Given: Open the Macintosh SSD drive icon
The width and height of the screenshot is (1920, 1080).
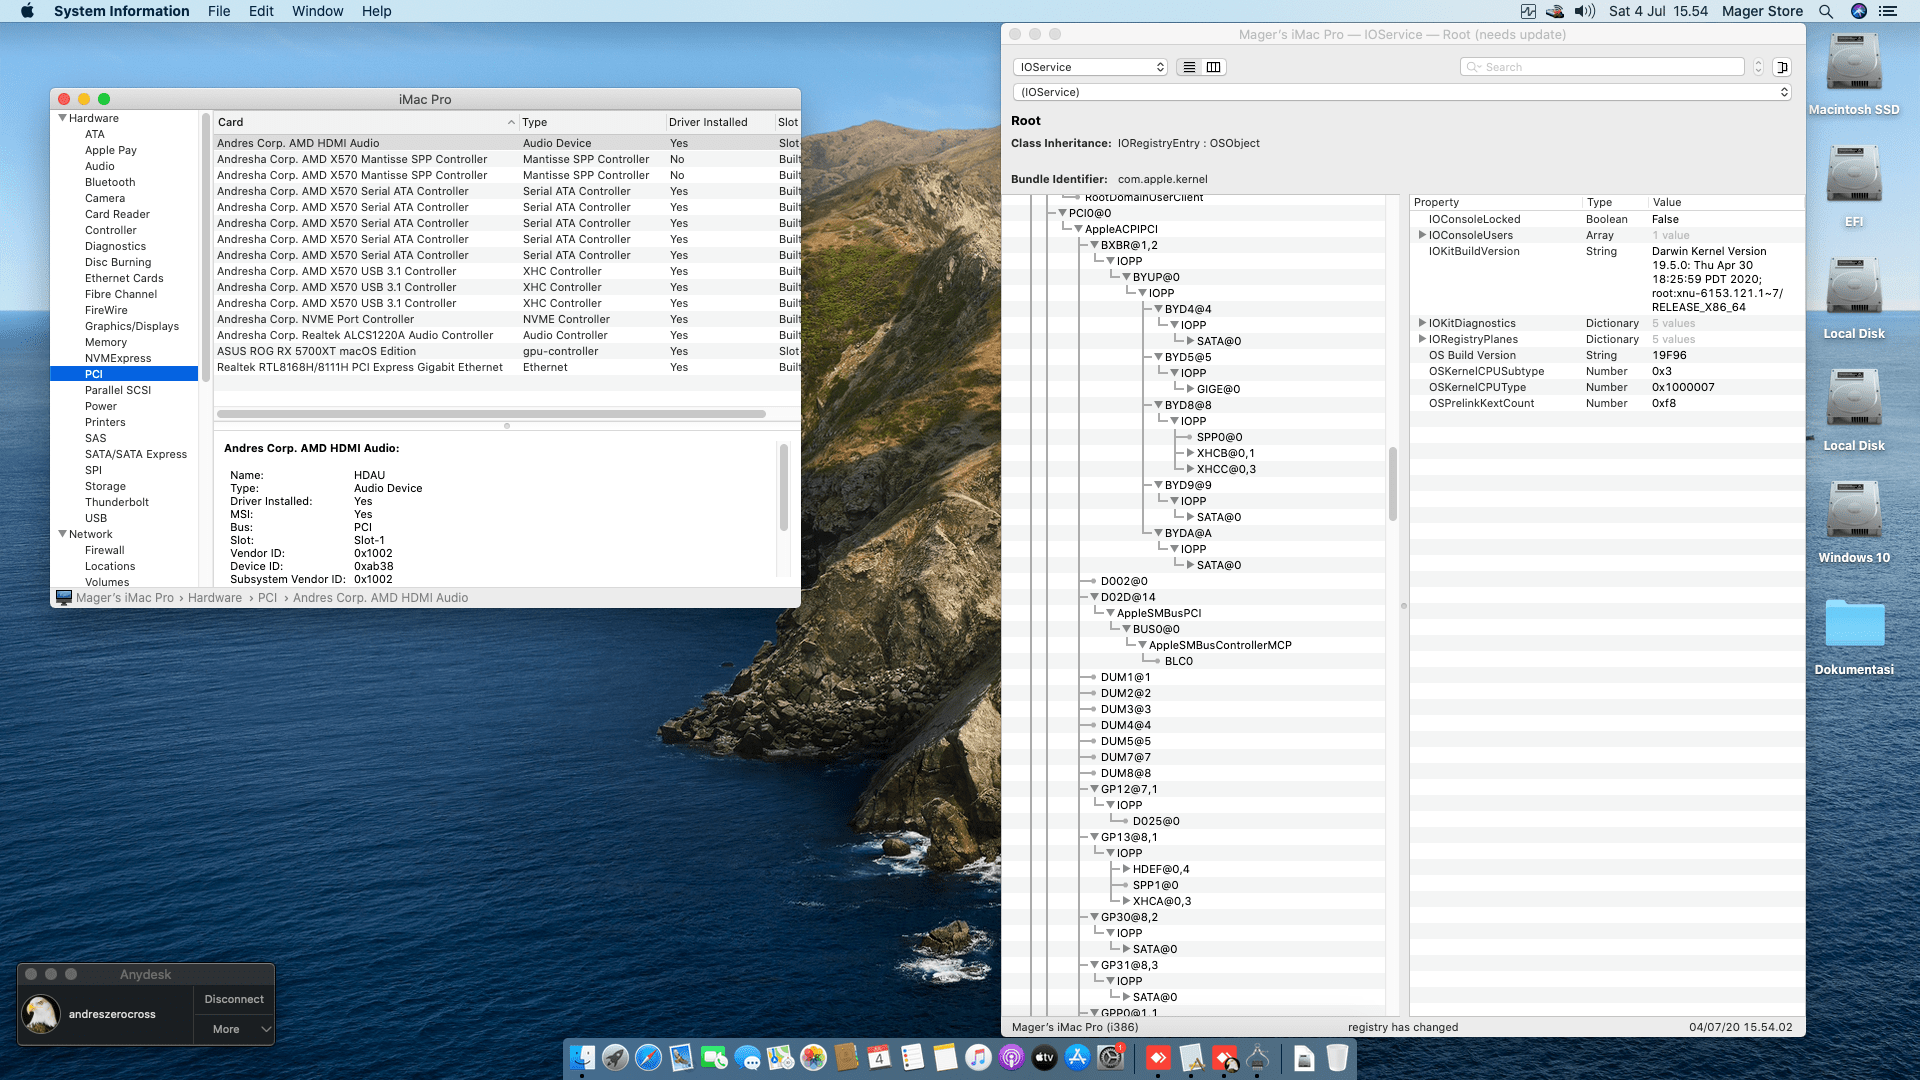Looking at the screenshot, I should [1853, 64].
